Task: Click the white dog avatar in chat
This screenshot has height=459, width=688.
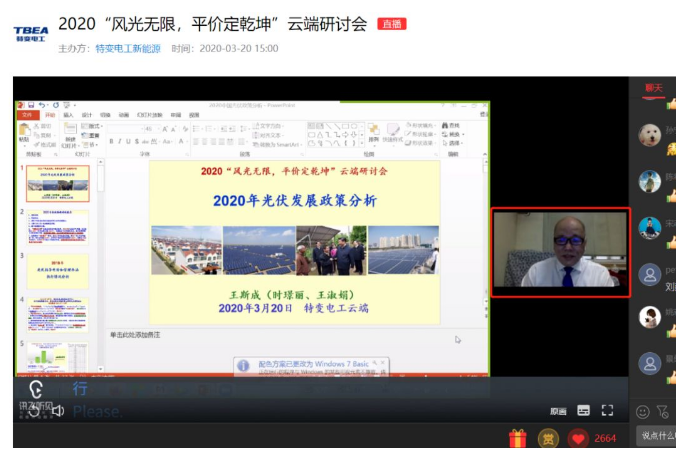Action: coord(650,135)
